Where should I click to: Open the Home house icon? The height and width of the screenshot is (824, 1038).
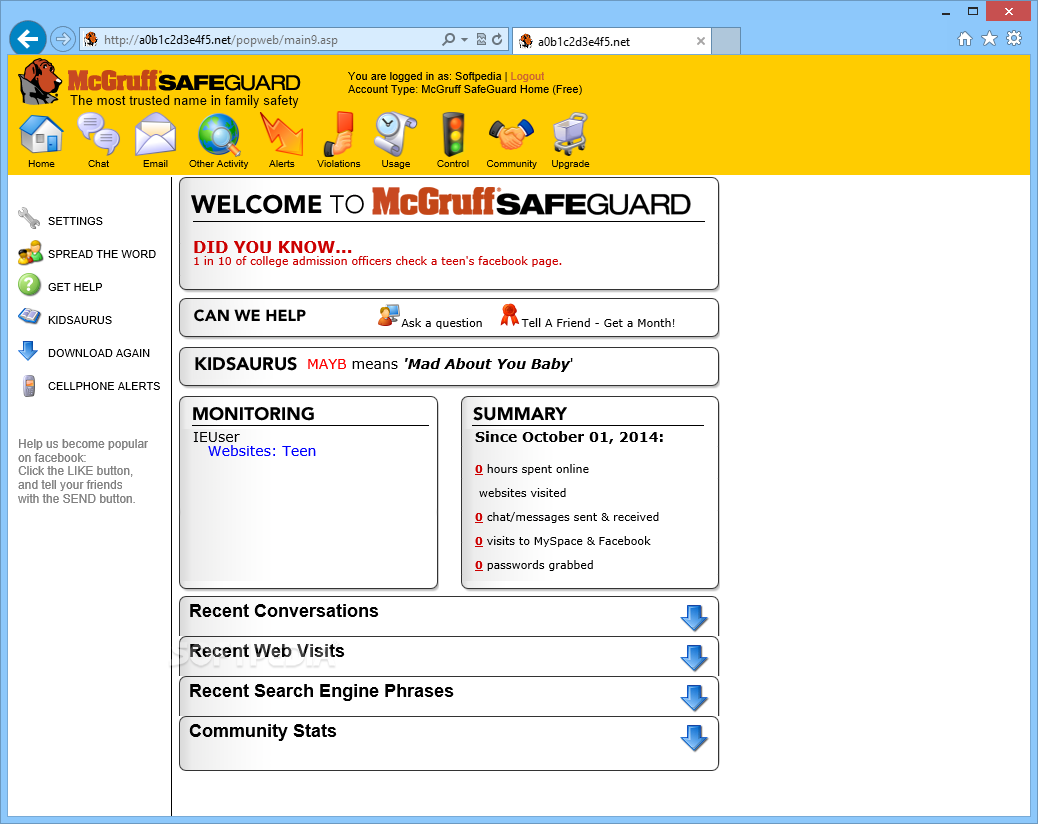41,134
